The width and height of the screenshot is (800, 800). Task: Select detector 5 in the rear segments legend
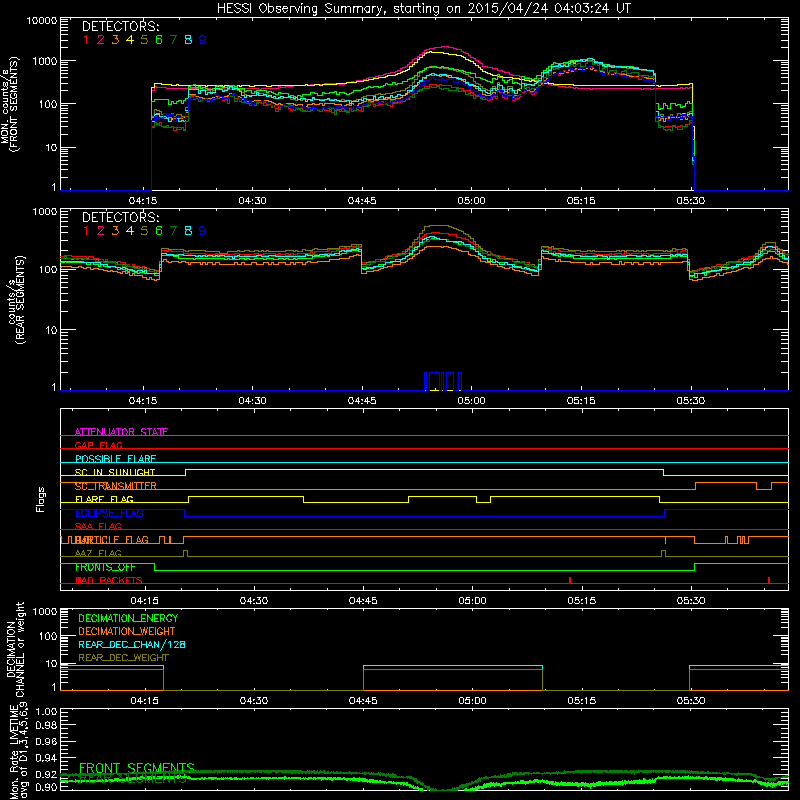144,231
